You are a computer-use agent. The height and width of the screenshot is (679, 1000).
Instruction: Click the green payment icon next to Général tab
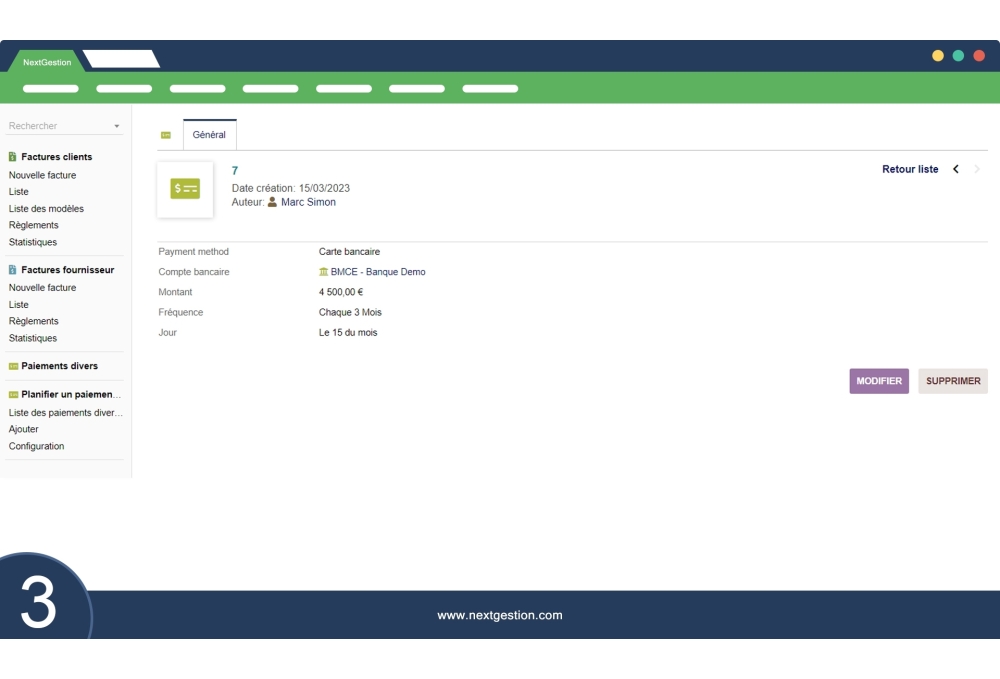coord(163,133)
